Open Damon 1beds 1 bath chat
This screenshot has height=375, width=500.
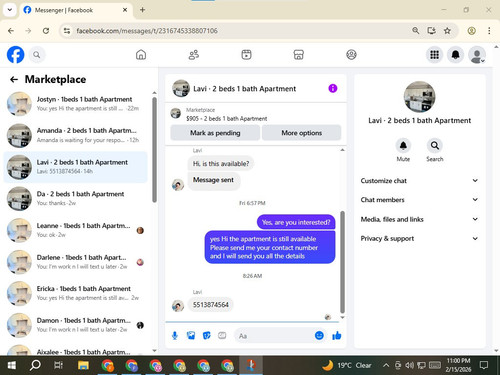(76, 325)
